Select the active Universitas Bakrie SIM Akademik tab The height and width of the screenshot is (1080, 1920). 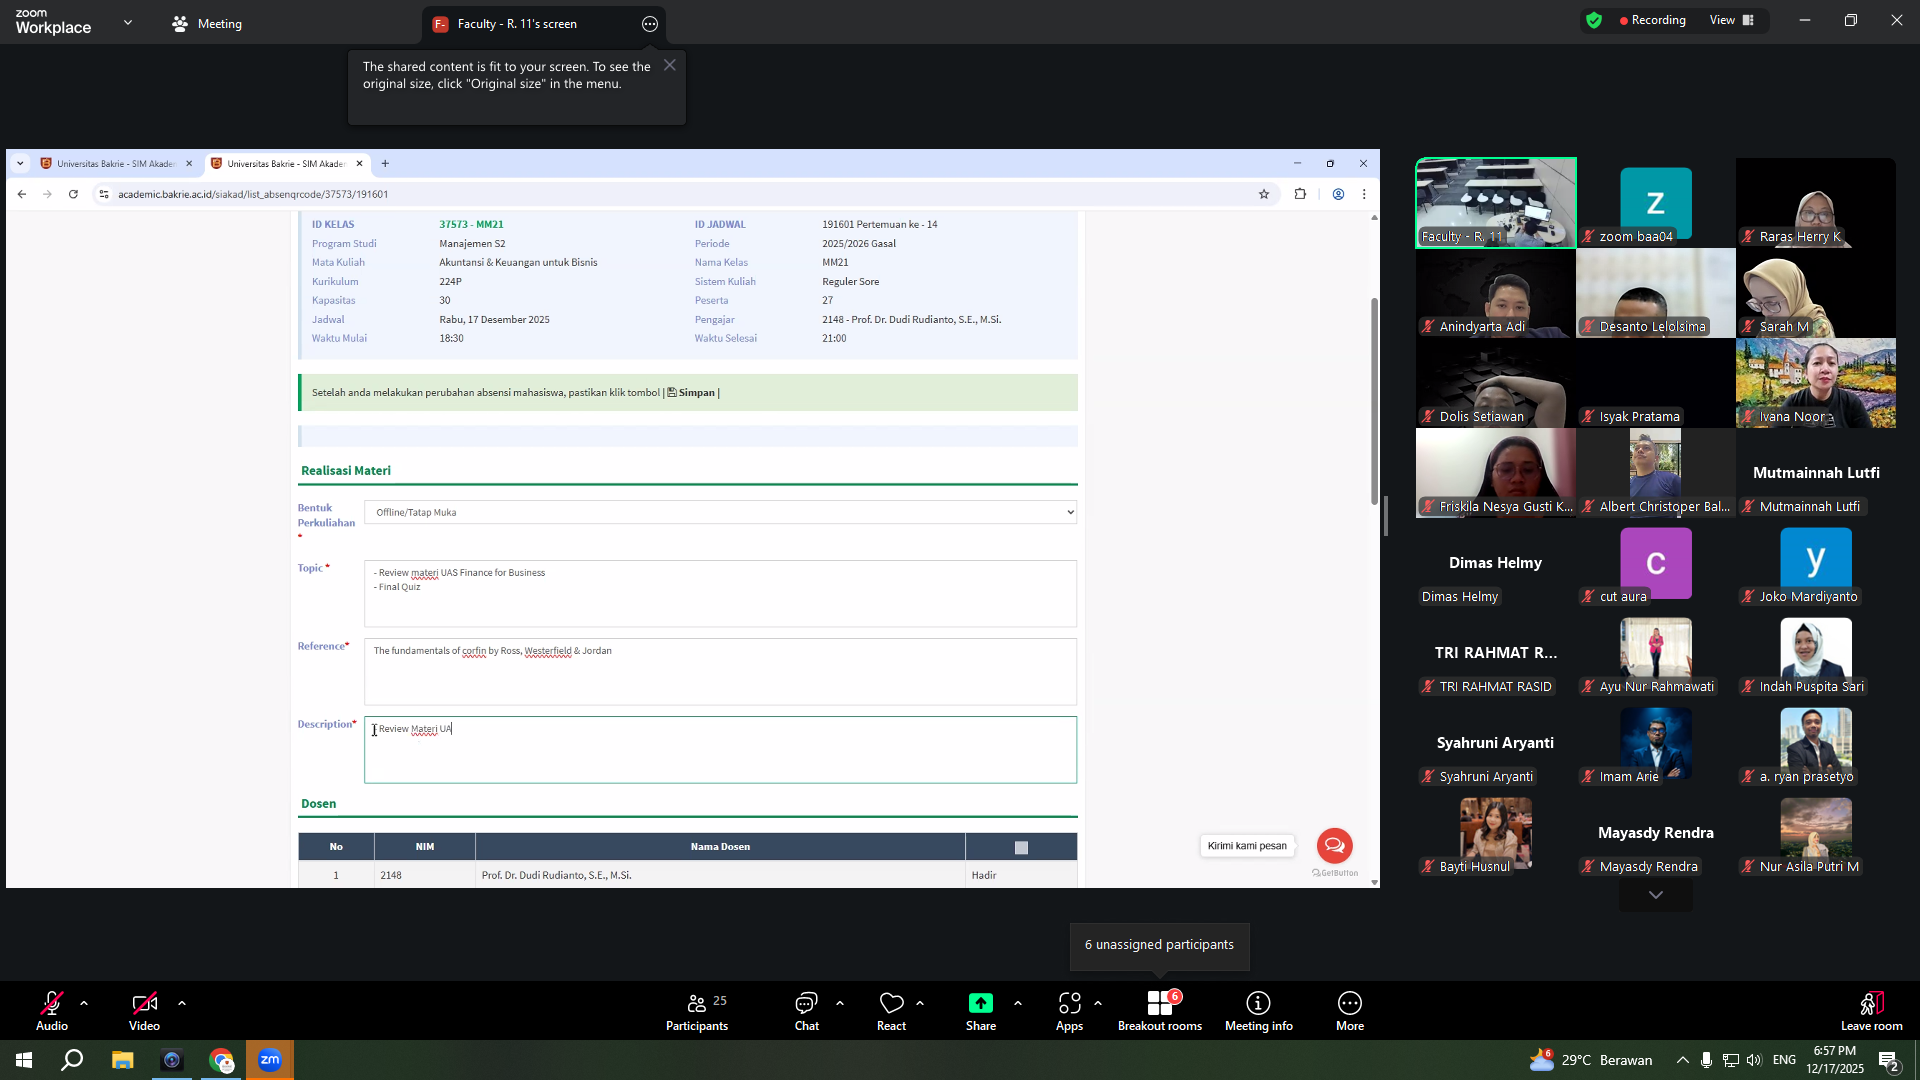(285, 164)
